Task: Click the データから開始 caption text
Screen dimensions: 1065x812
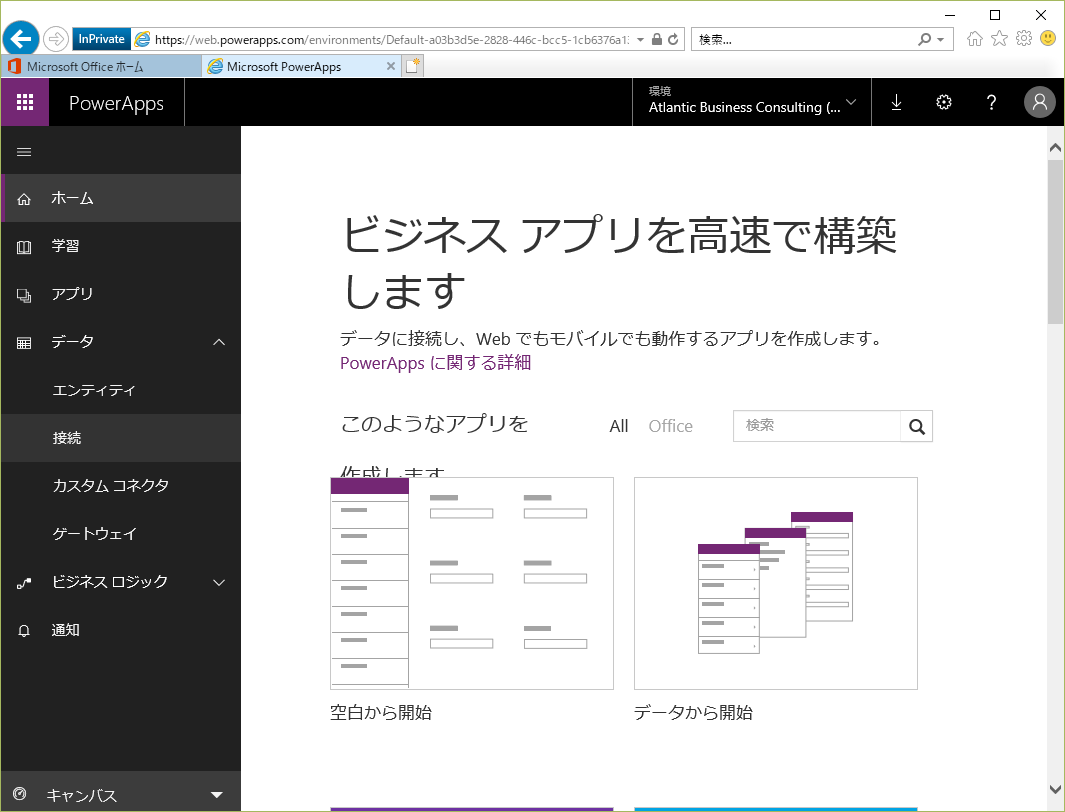Action: point(693,713)
